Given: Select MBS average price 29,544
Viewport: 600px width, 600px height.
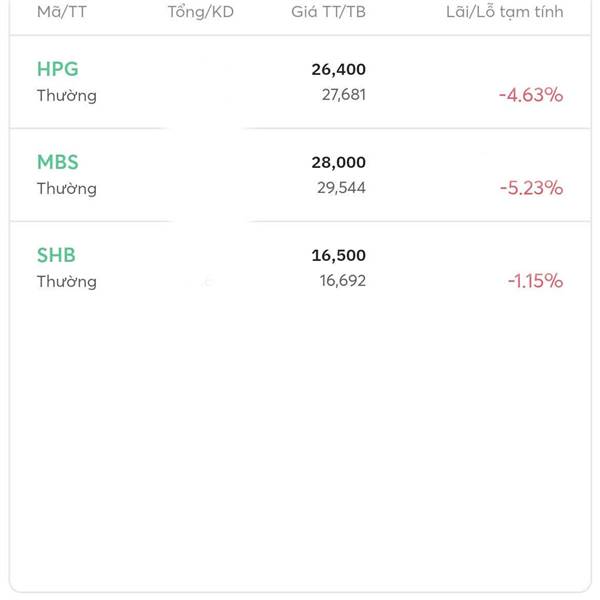Looking at the screenshot, I should coord(343,188).
